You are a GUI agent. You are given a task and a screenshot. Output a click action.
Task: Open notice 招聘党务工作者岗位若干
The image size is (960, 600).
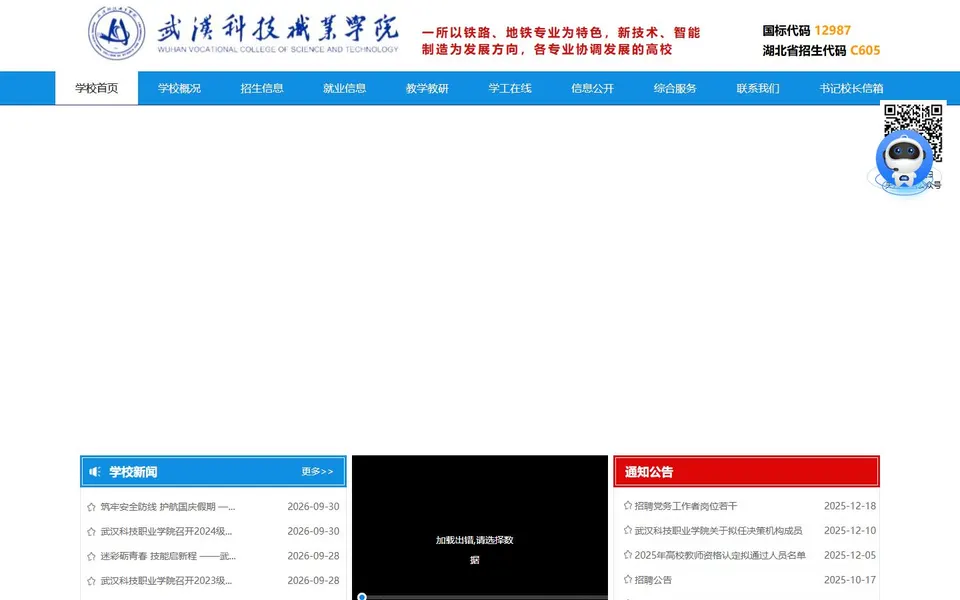[686, 506]
